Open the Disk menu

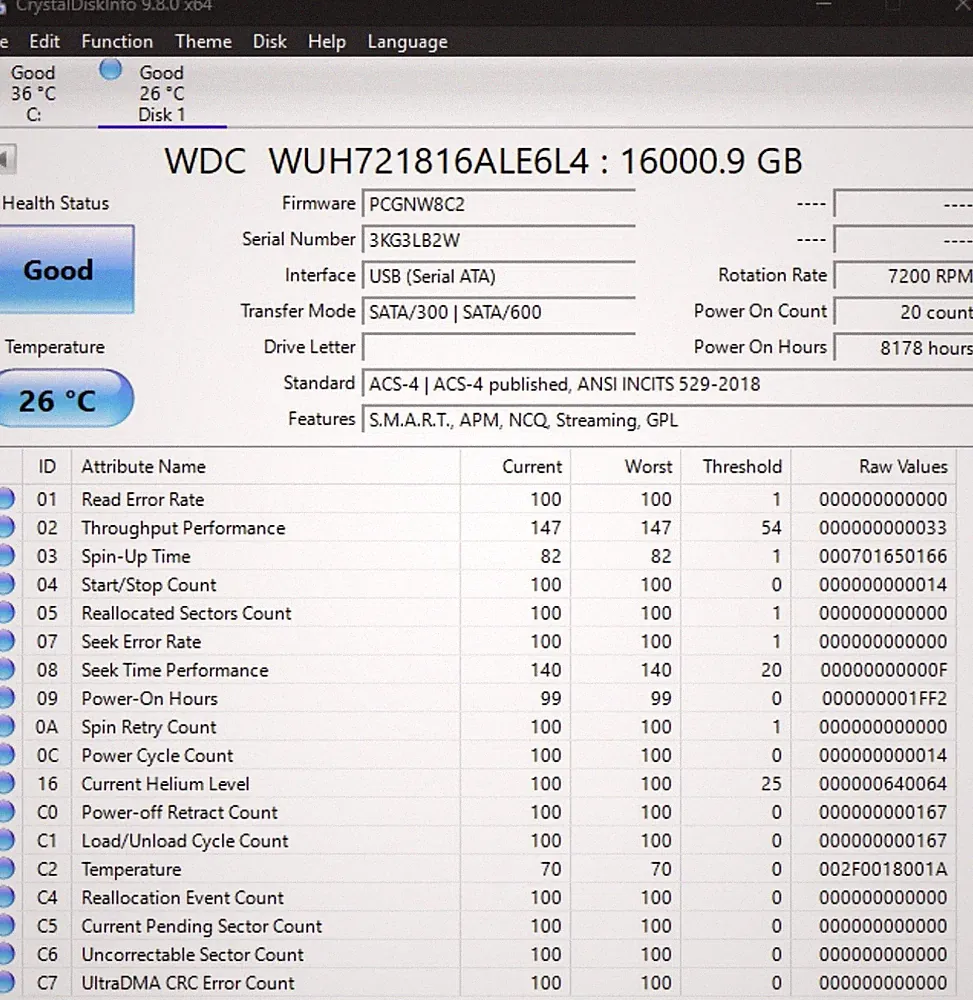click(270, 41)
